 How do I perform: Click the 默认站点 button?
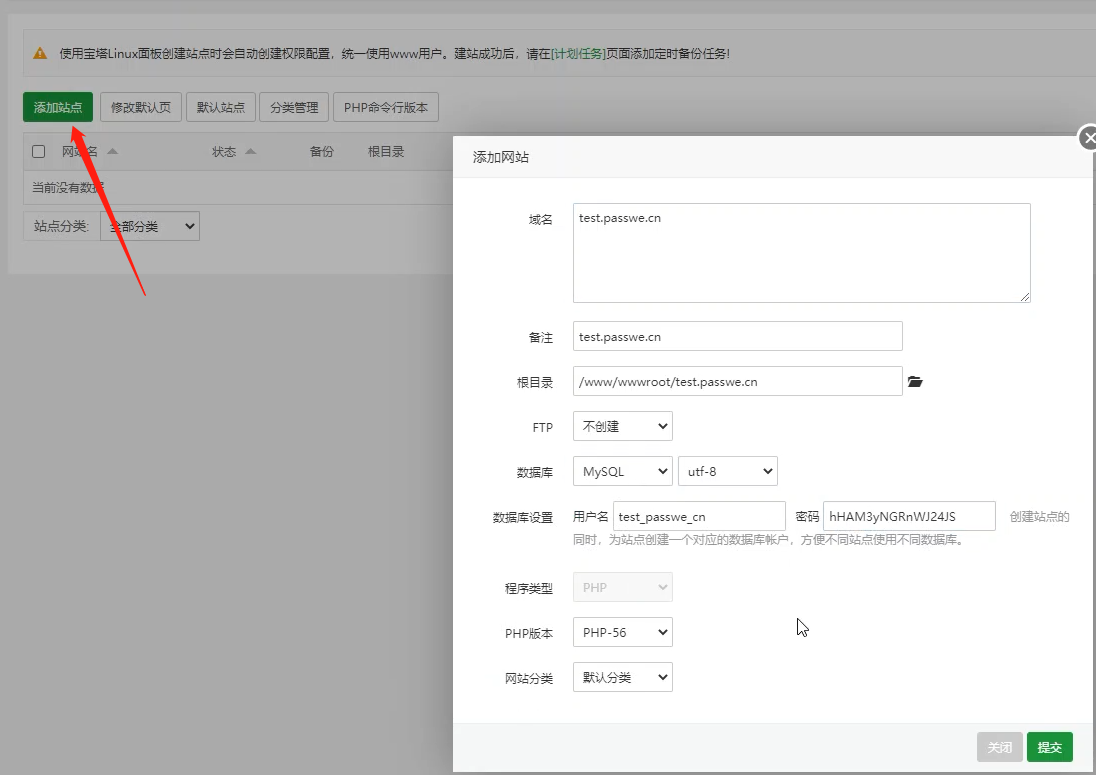coord(221,107)
